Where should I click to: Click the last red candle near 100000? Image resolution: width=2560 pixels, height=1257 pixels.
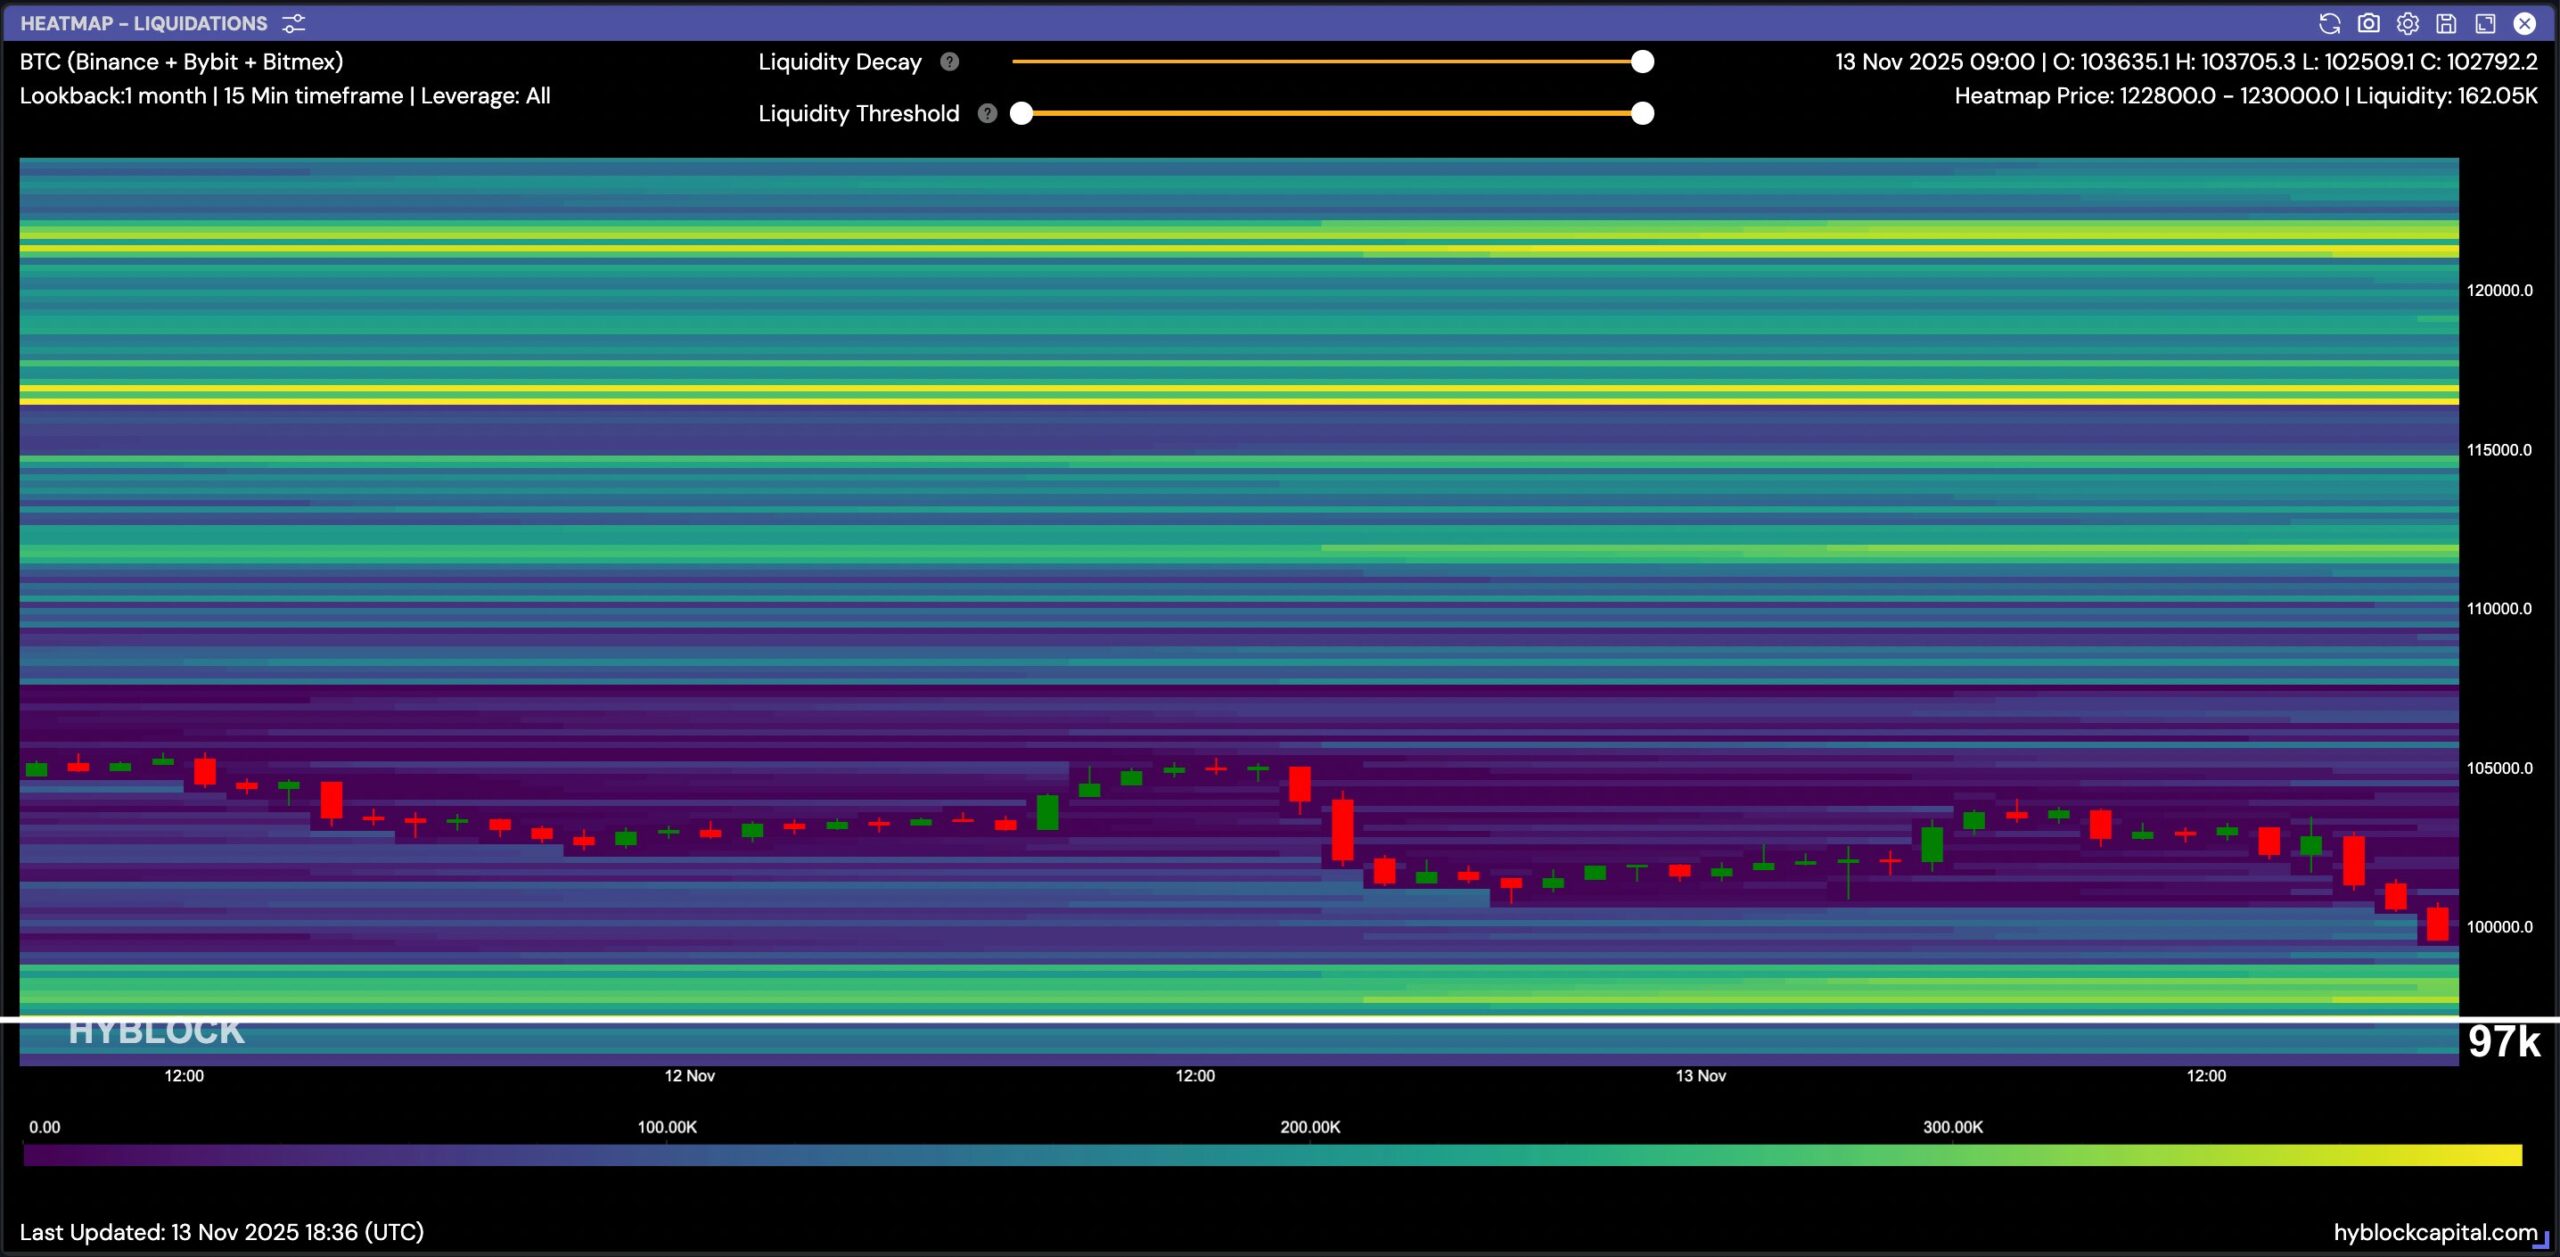(x=2438, y=923)
